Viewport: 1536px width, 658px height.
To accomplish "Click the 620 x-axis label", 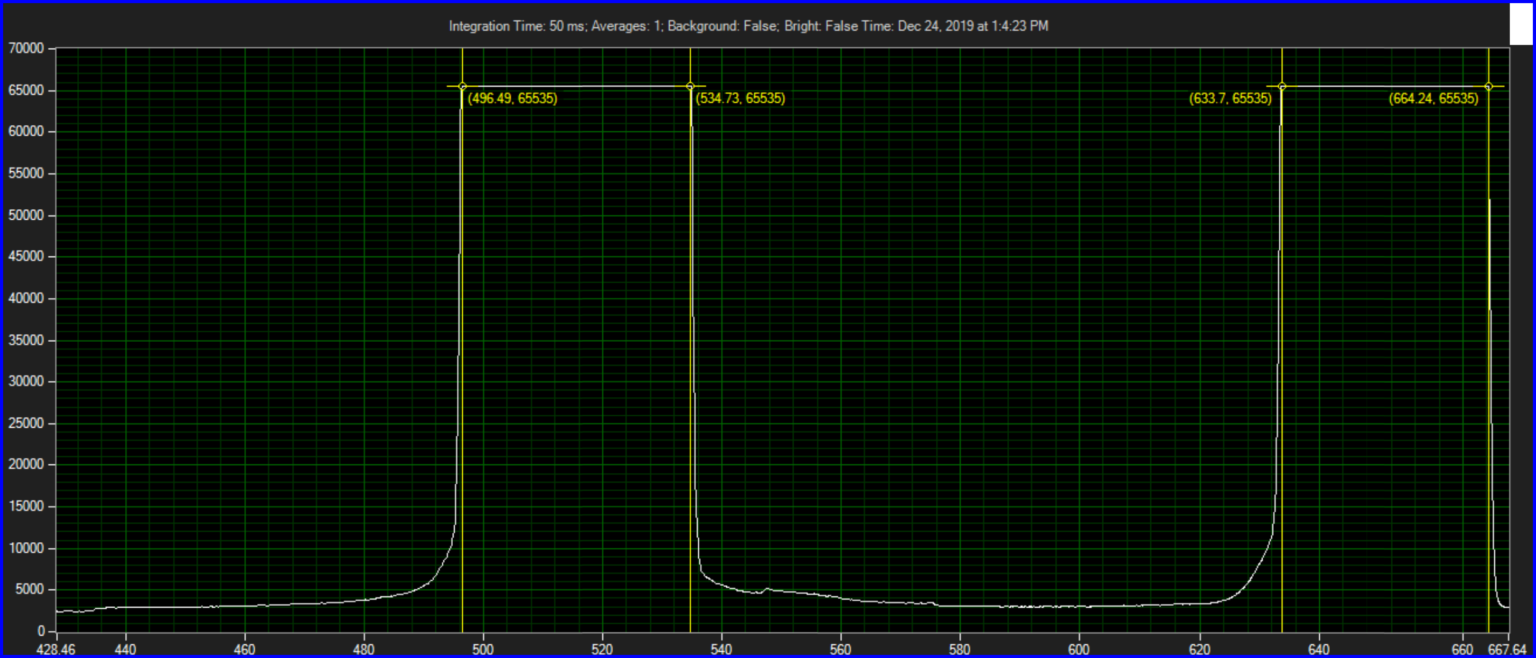I will click(x=1199, y=648).
